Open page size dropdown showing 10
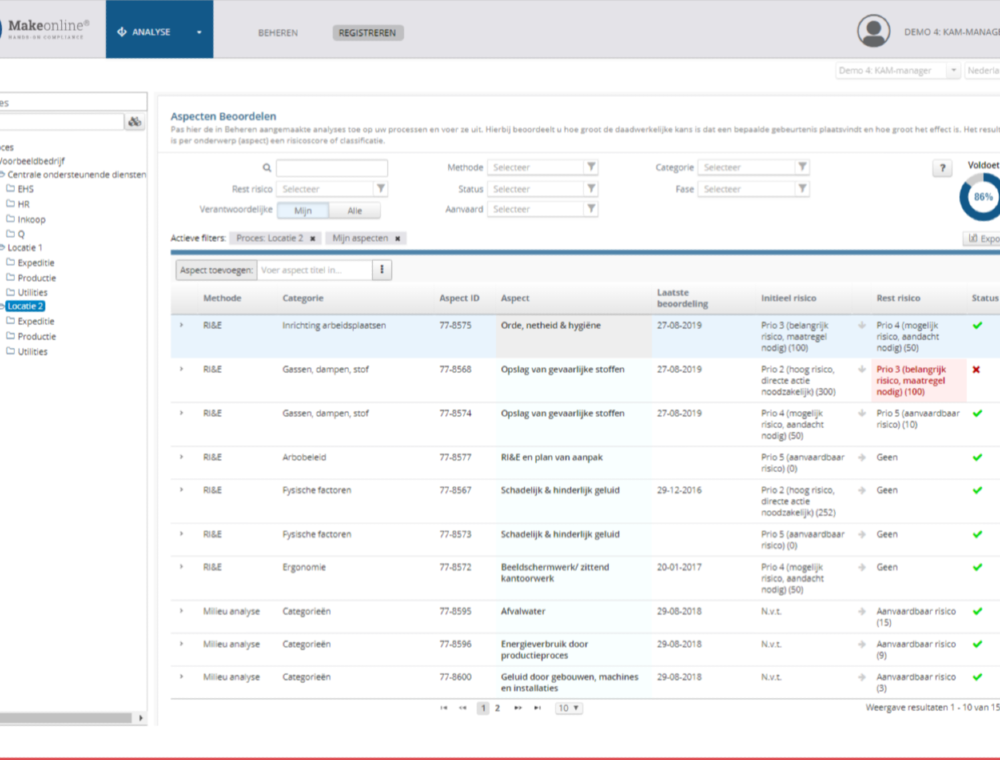This screenshot has height=760, width=1000. click(x=569, y=708)
